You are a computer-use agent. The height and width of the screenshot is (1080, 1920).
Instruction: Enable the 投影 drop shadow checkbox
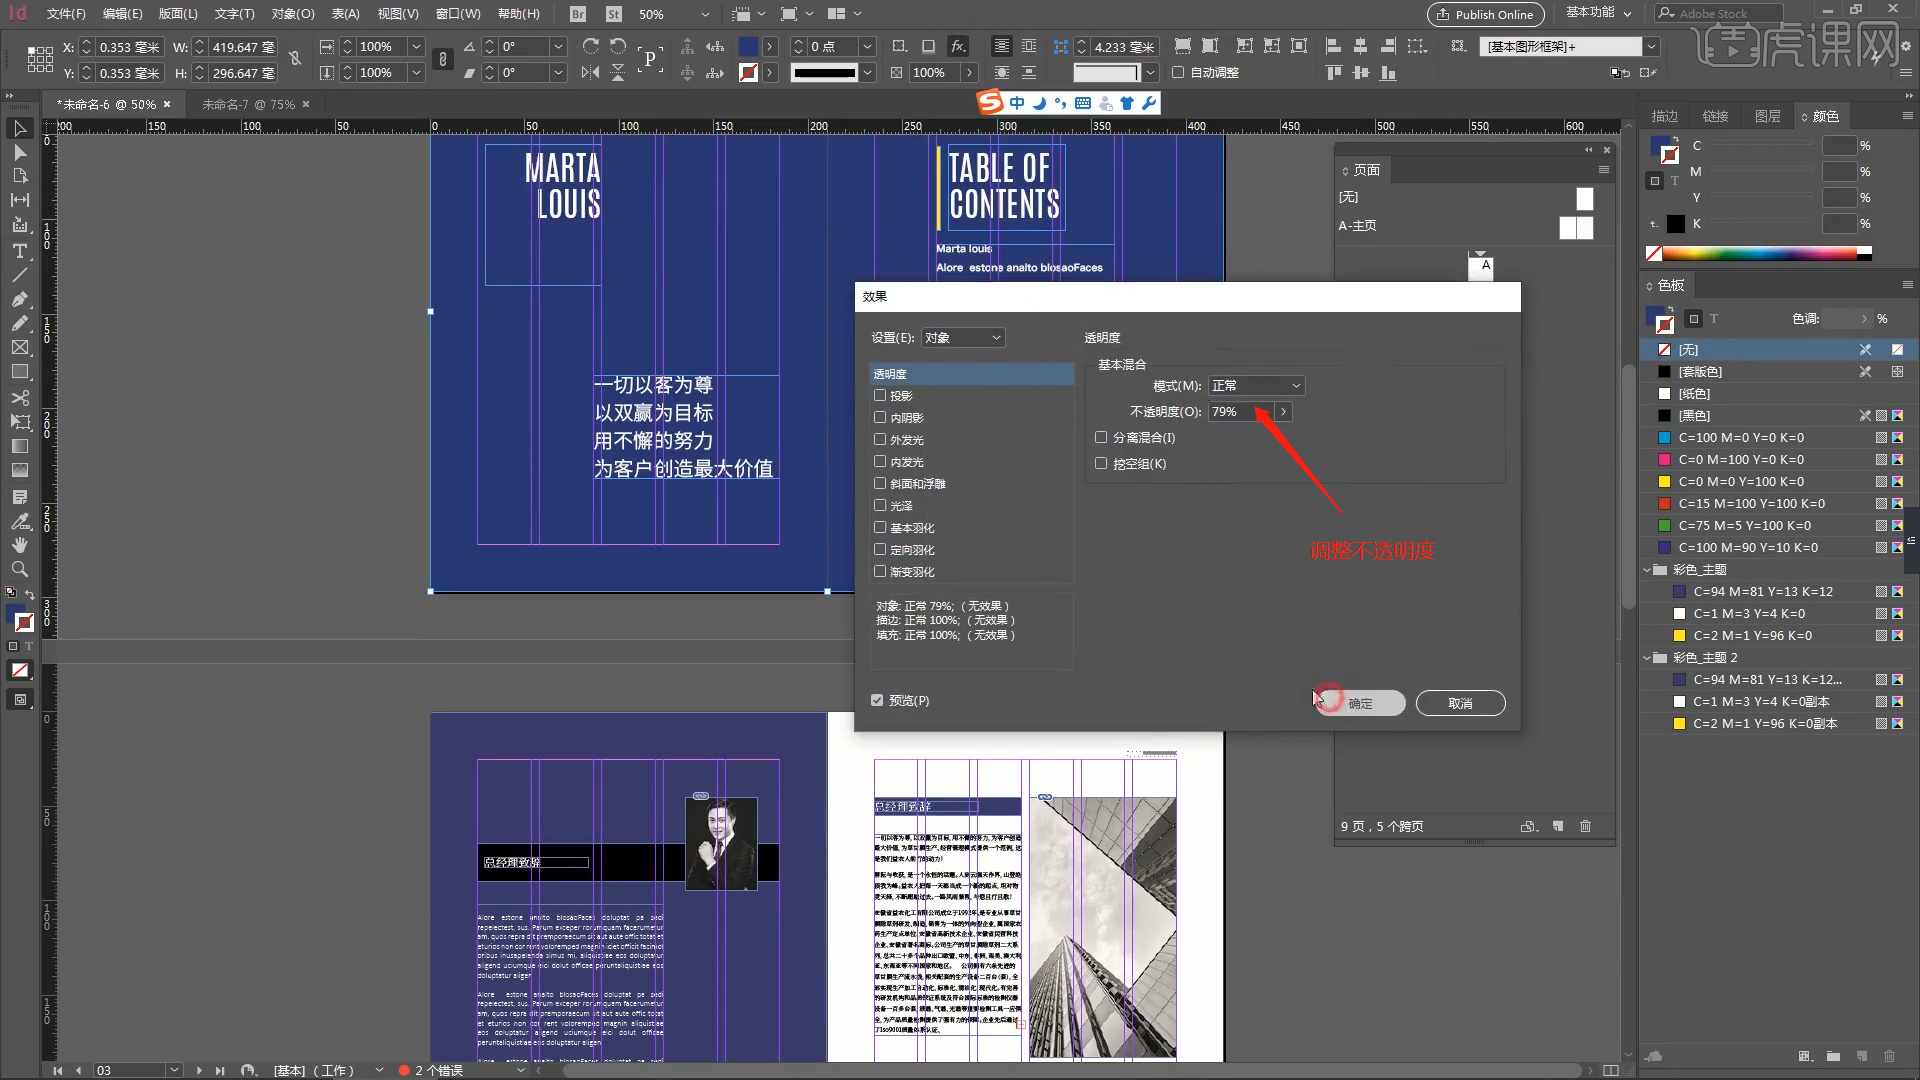880,395
